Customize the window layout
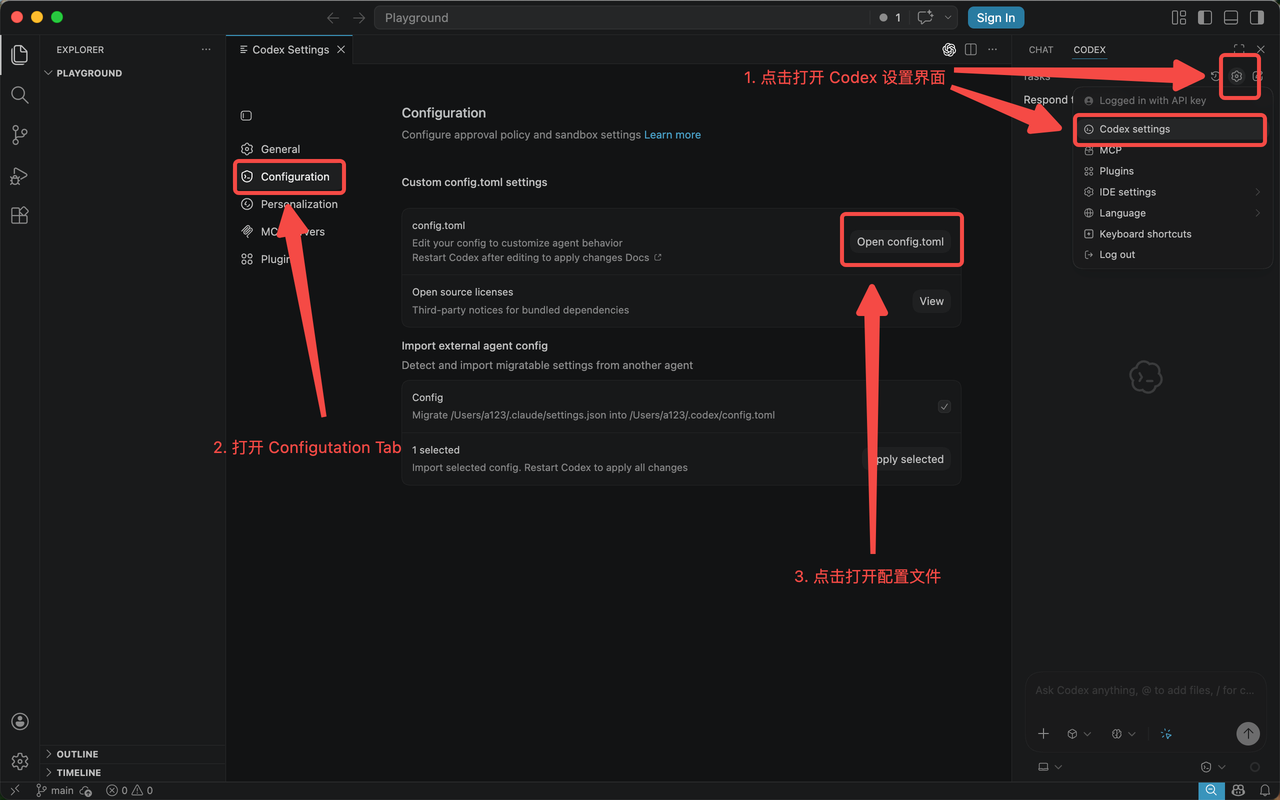This screenshot has width=1280, height=800. coord(1179,18)
